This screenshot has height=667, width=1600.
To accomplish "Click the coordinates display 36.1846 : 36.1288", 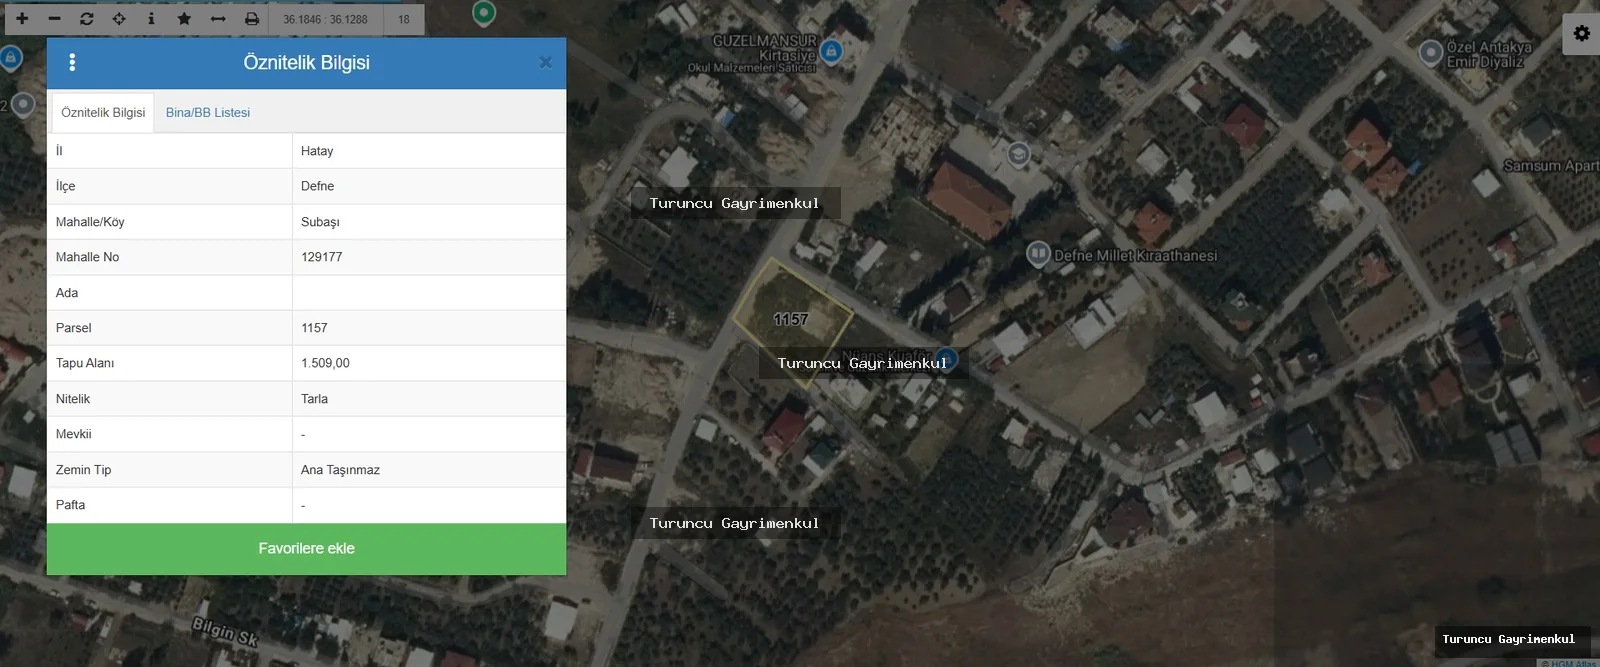I will 325,19.
